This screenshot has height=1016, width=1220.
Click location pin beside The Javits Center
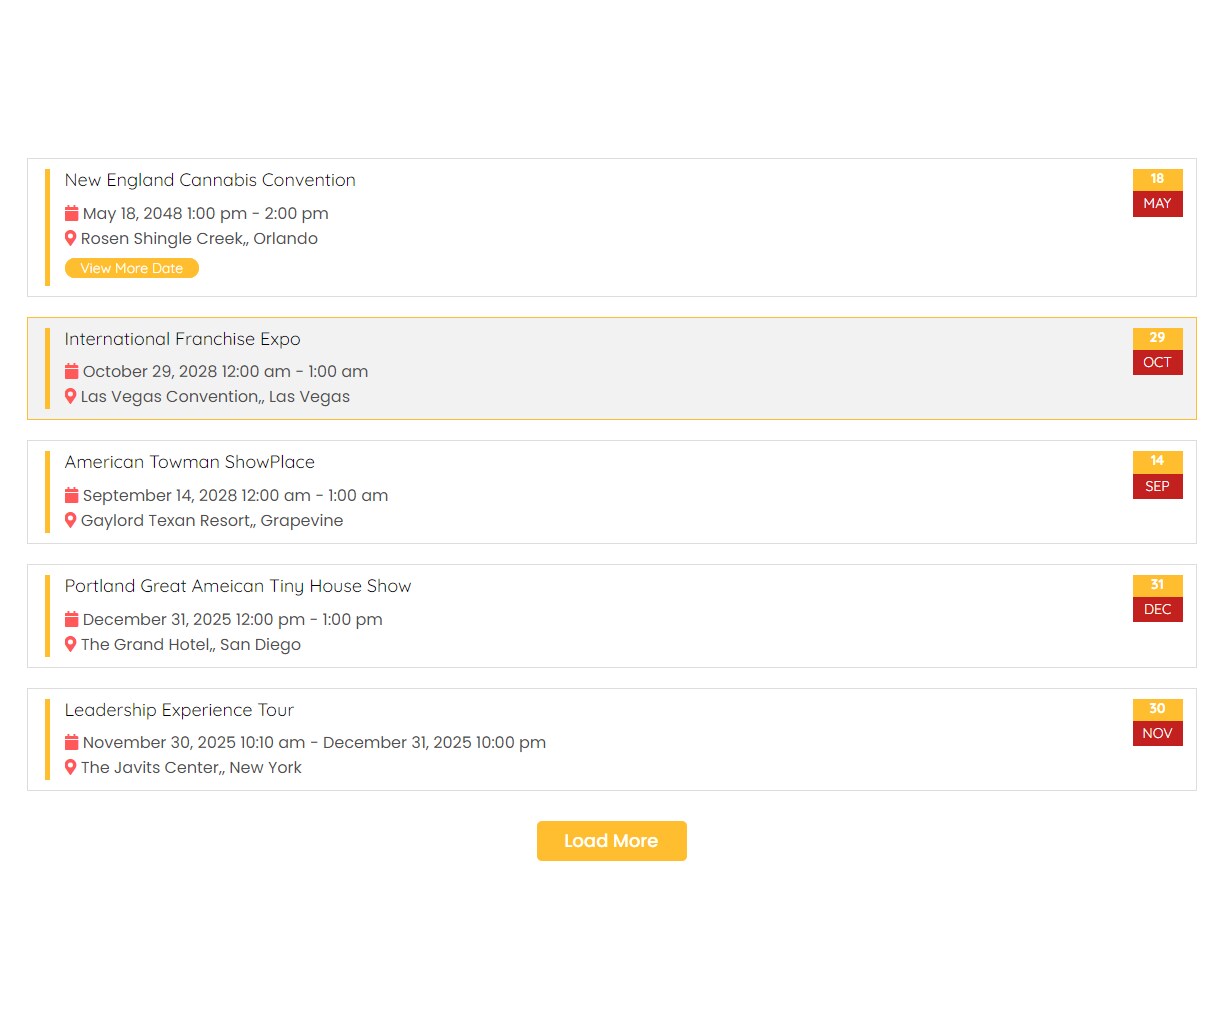coord(70,767)
